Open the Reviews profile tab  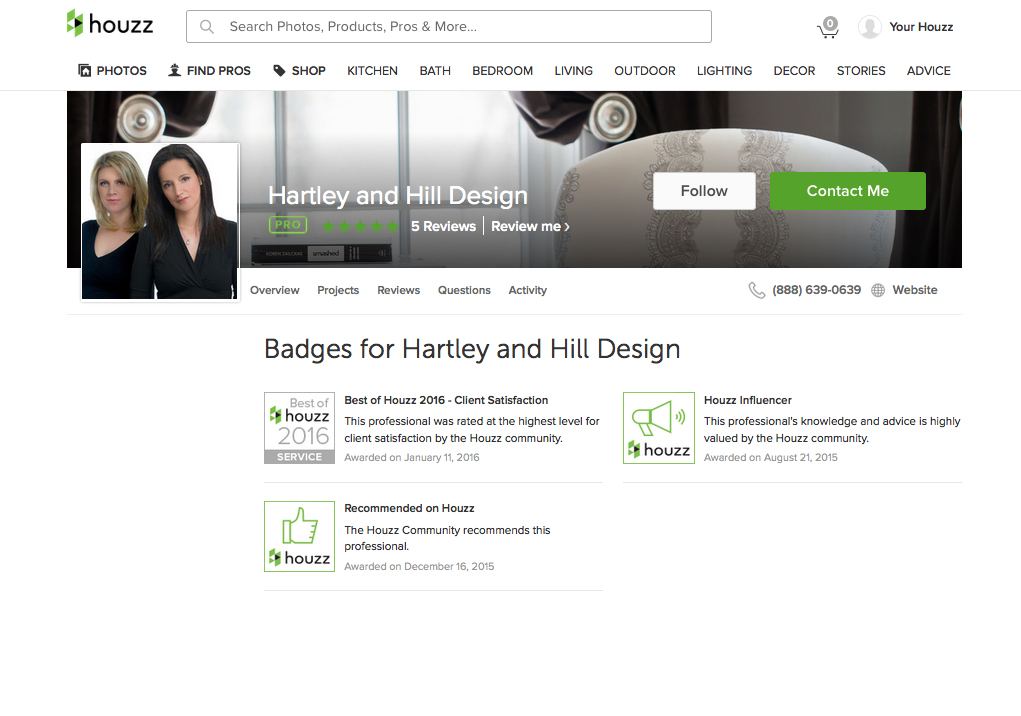[398, 290]
